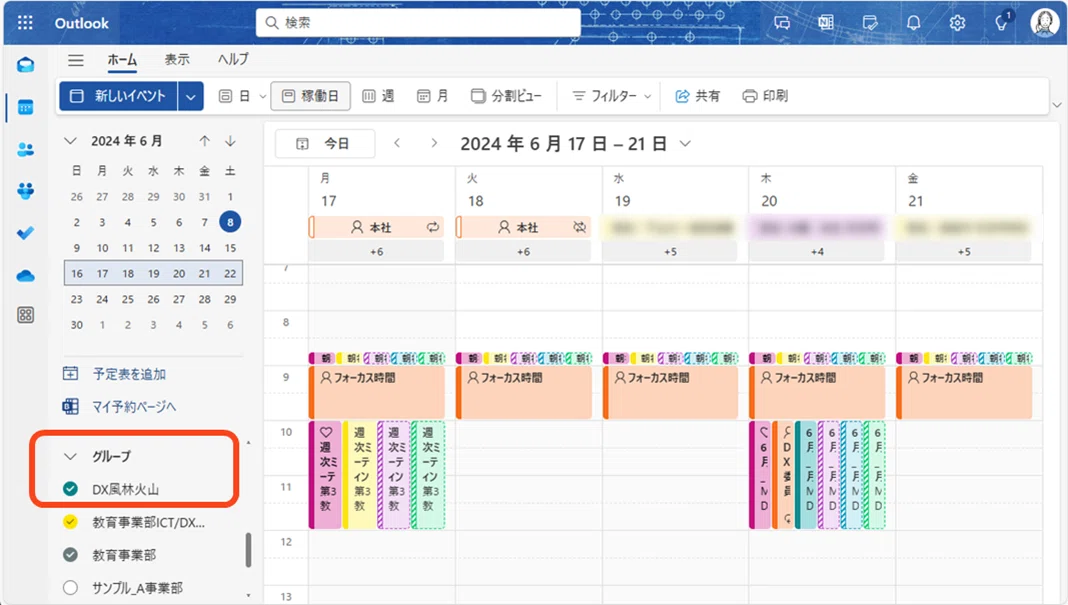Select the 表示 tab
This screenshot has height=605, width=1068.
click(x=177, y=60)
